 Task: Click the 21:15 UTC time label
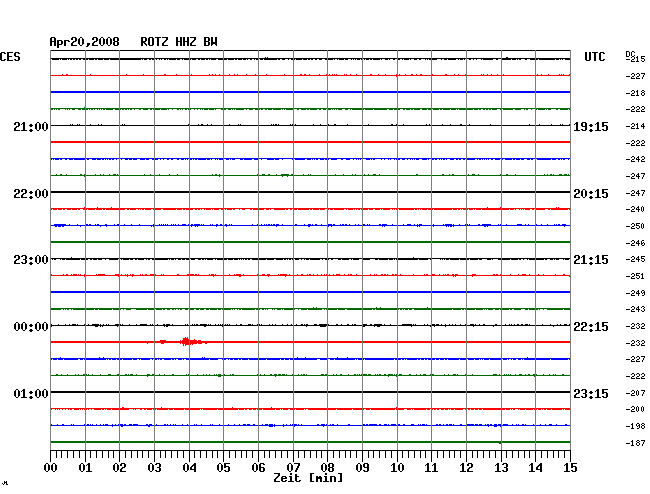coord(591,260)
